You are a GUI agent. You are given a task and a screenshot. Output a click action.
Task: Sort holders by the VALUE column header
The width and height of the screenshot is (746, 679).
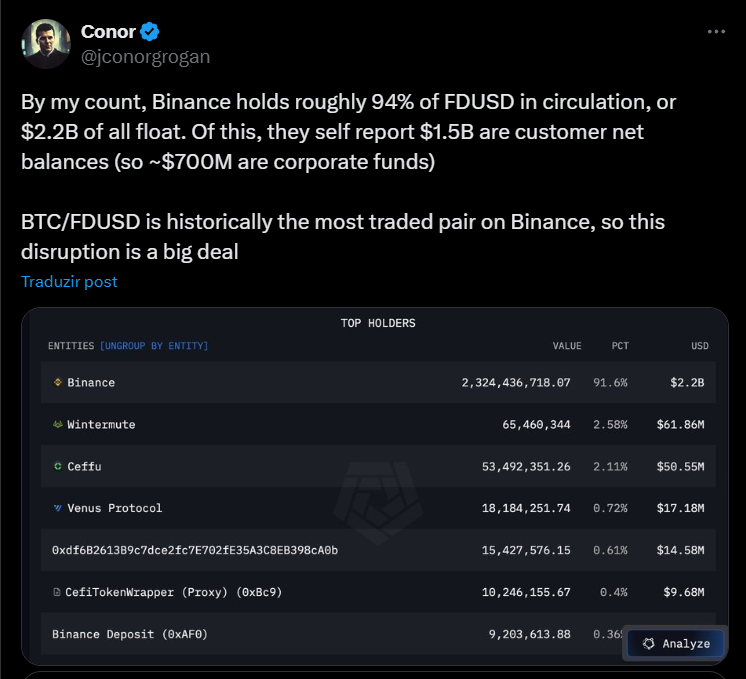567,346
